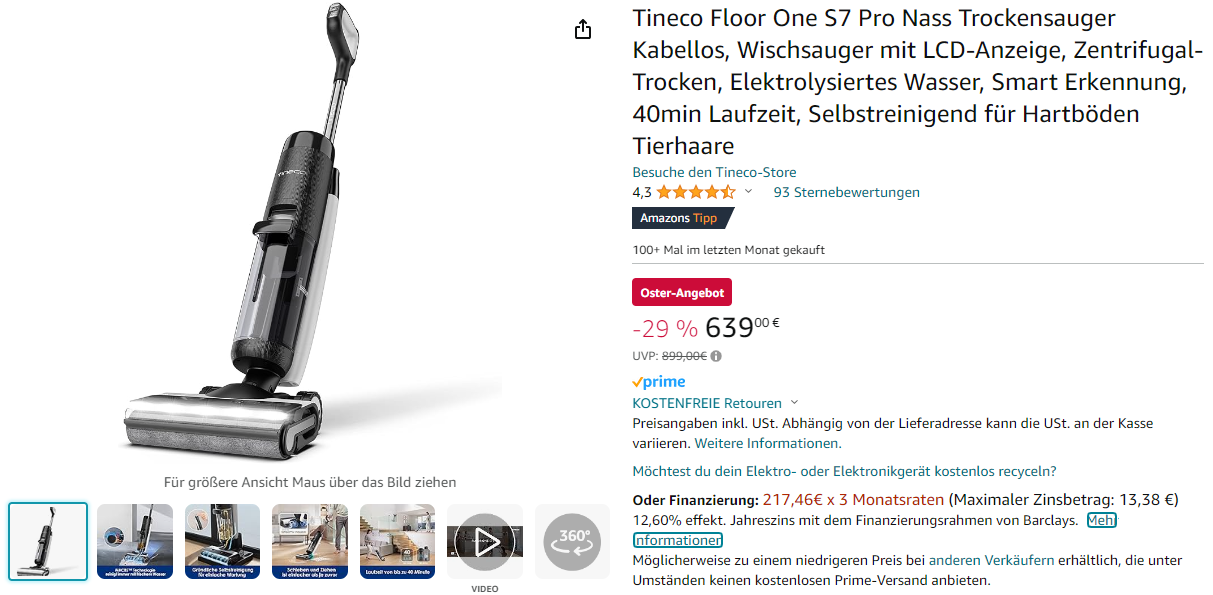The width and height of the screenshot is (1213, 595).
Task: Select the first vacuum thumbnail image
Action: tap(48, 541)
